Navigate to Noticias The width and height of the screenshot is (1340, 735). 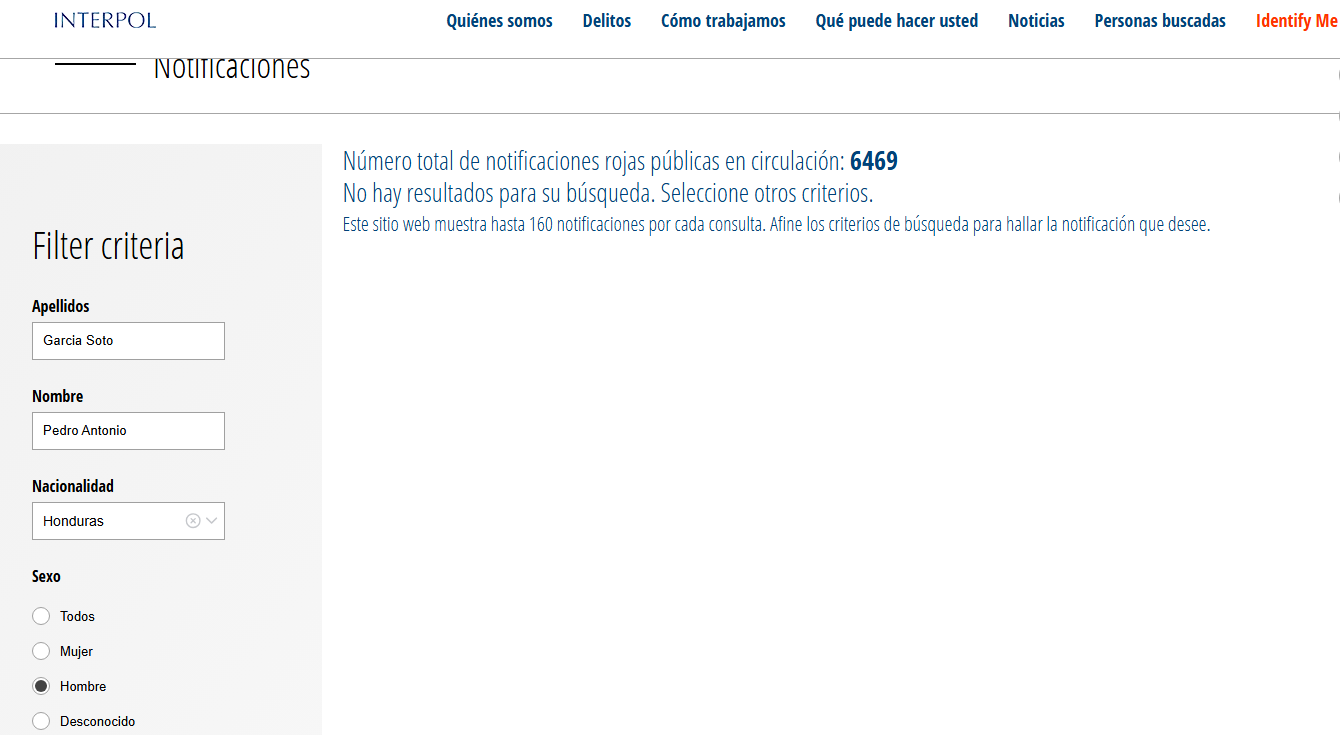pos(1036,21)
